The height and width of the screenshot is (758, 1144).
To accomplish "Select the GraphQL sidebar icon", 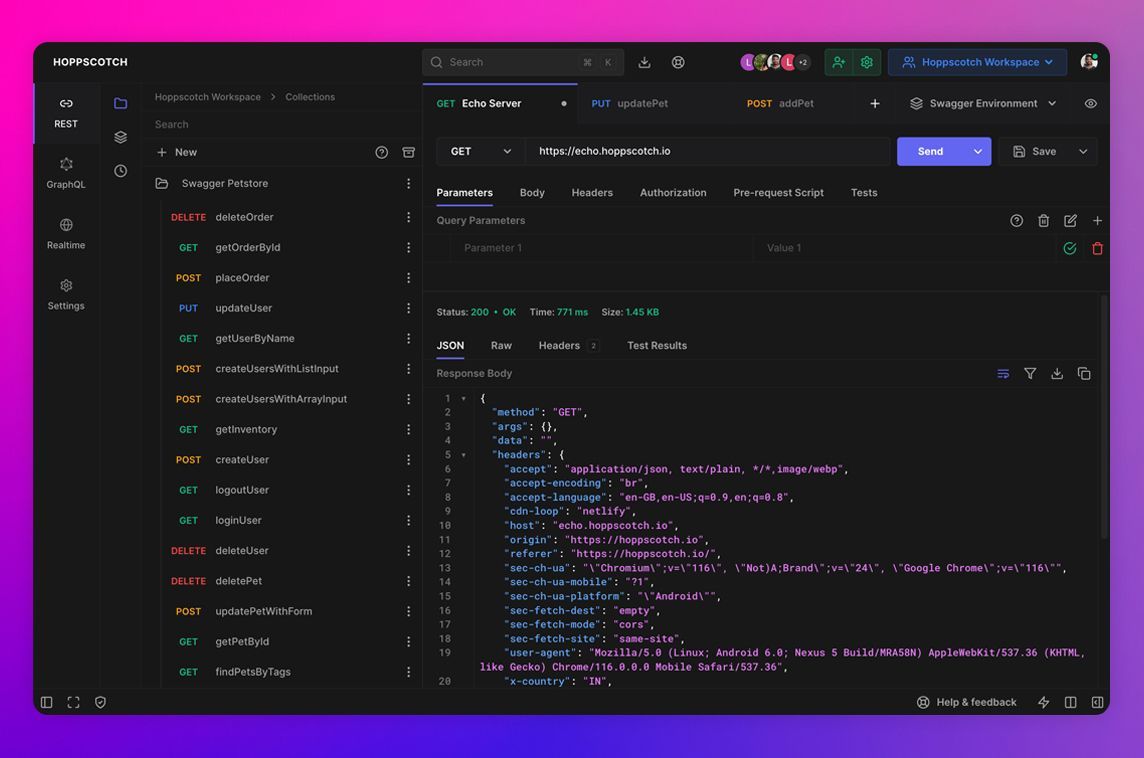I will coord(65,172).
